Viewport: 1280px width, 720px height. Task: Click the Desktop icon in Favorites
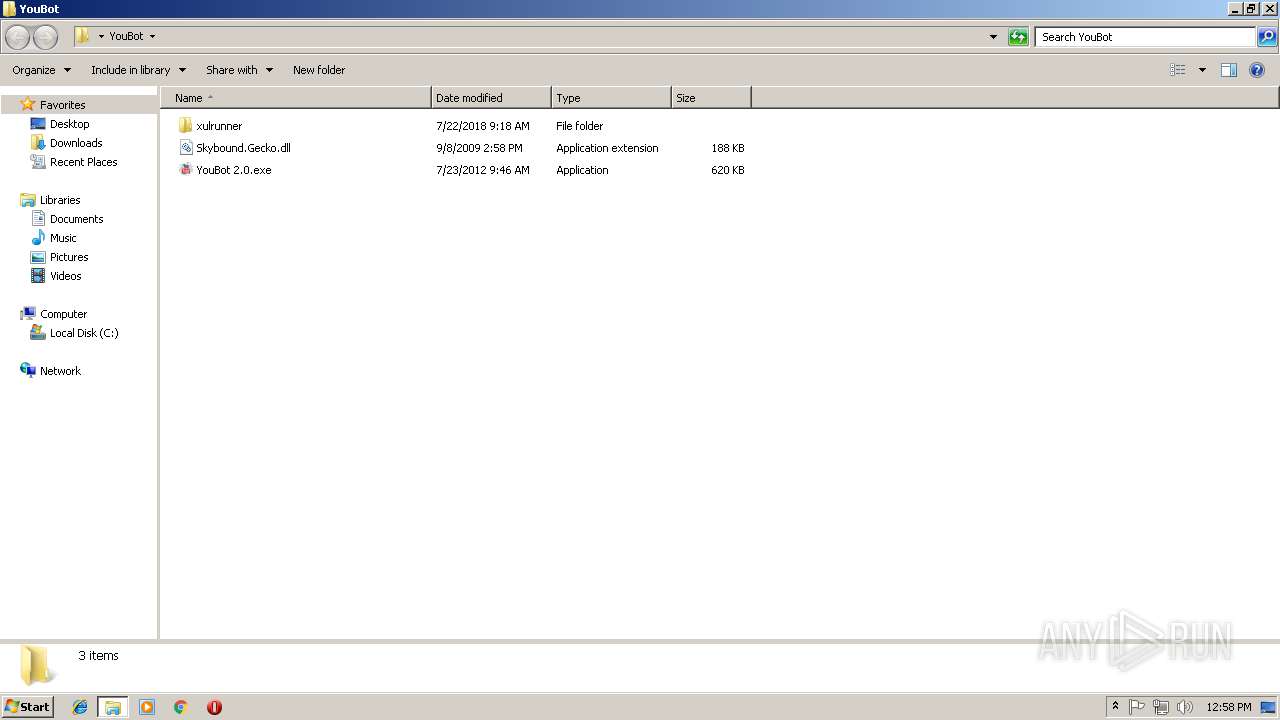pyautogui.click(x=38, y=124)
